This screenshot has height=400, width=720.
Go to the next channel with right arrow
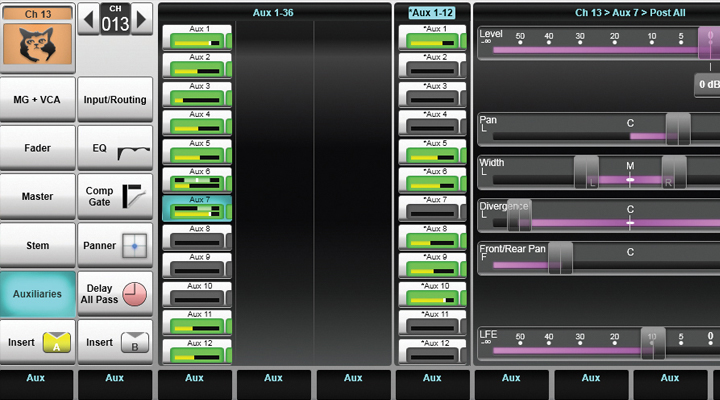[143, 18]
